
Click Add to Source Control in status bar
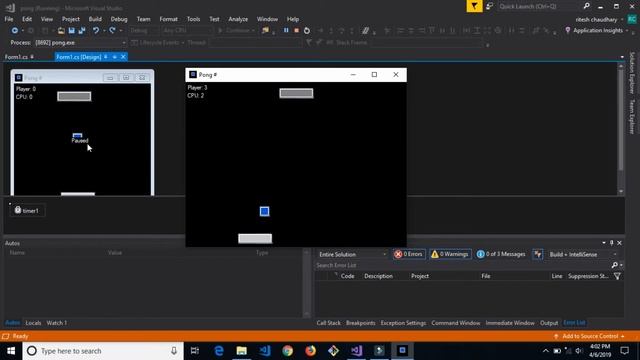pos(590,336)
